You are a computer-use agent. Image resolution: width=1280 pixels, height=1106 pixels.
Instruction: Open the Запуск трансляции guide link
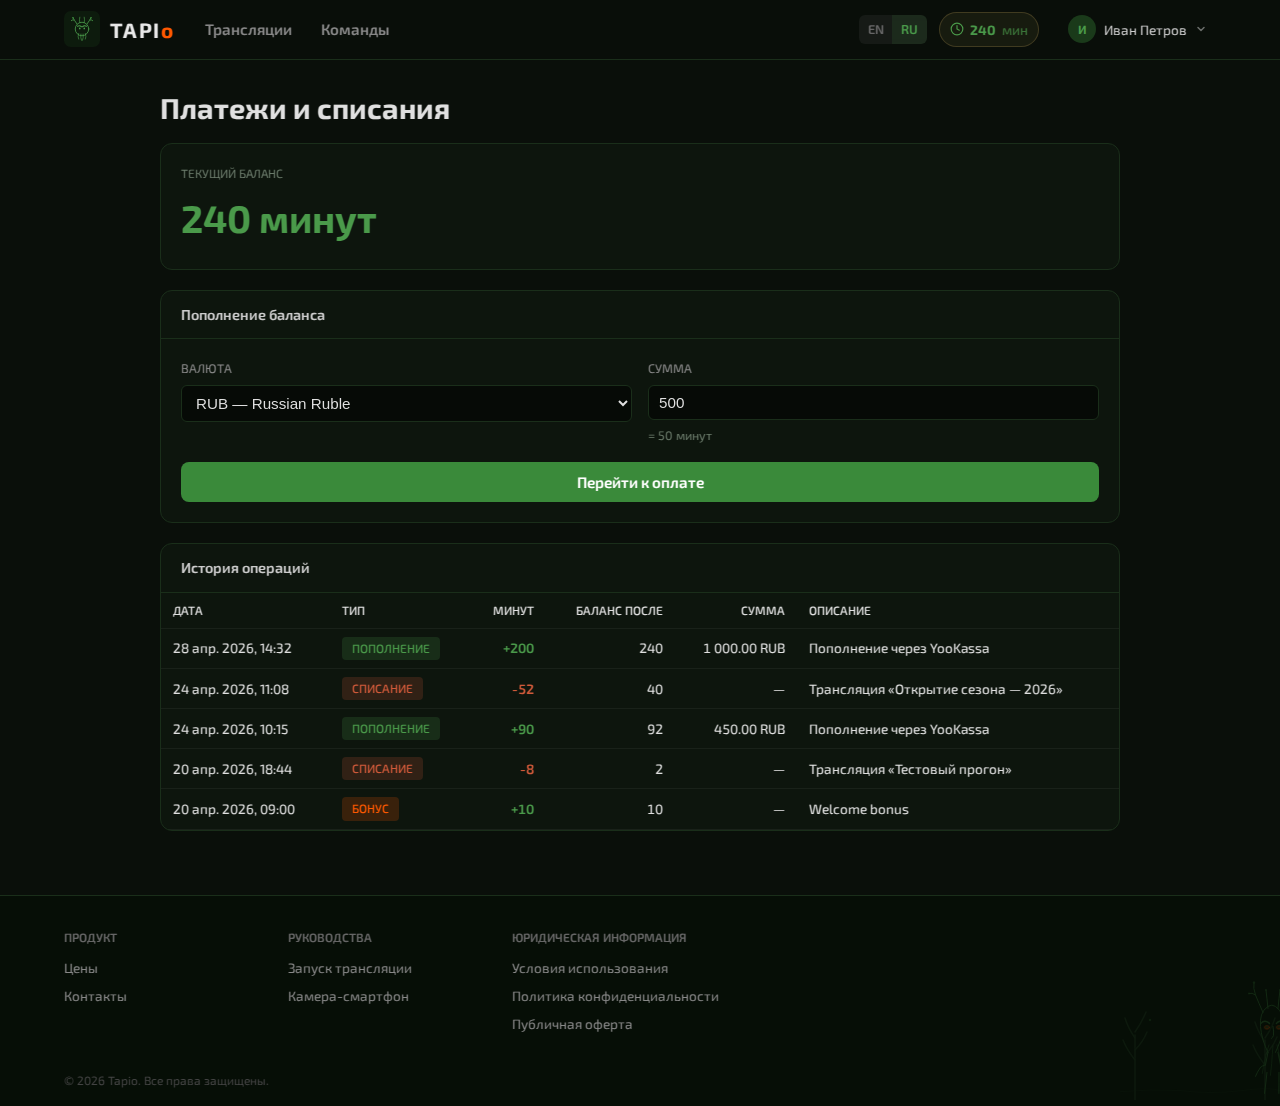click(350, 968)
